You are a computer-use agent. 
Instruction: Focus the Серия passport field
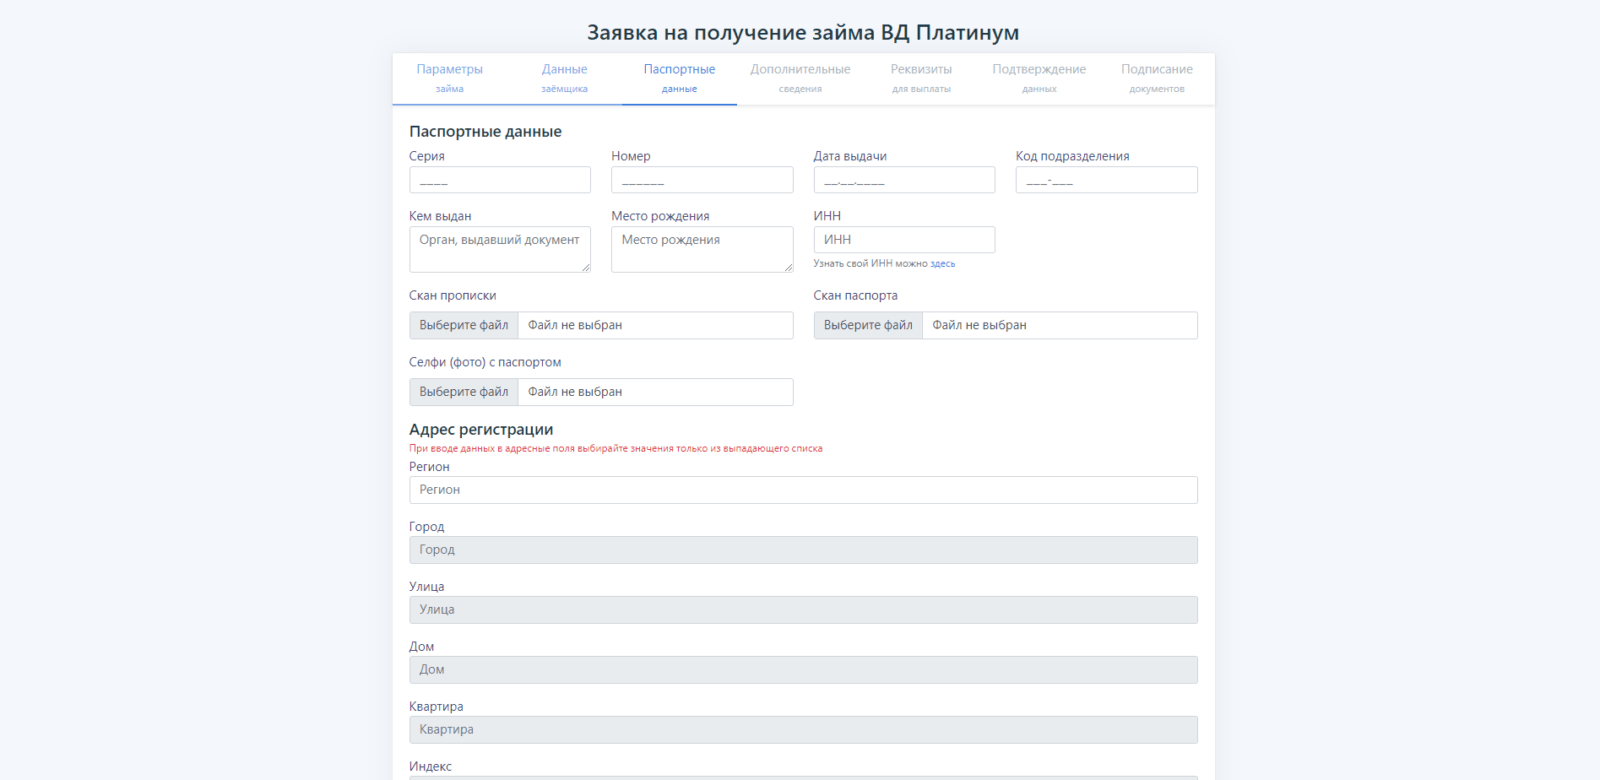tap(500, 180)
